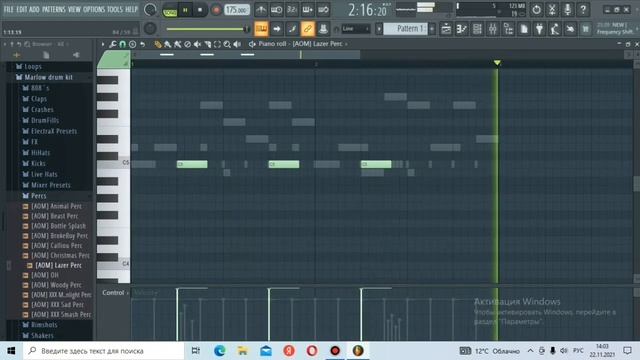
Task: Open the Line snap dropdown
Action: click(356, 29)
